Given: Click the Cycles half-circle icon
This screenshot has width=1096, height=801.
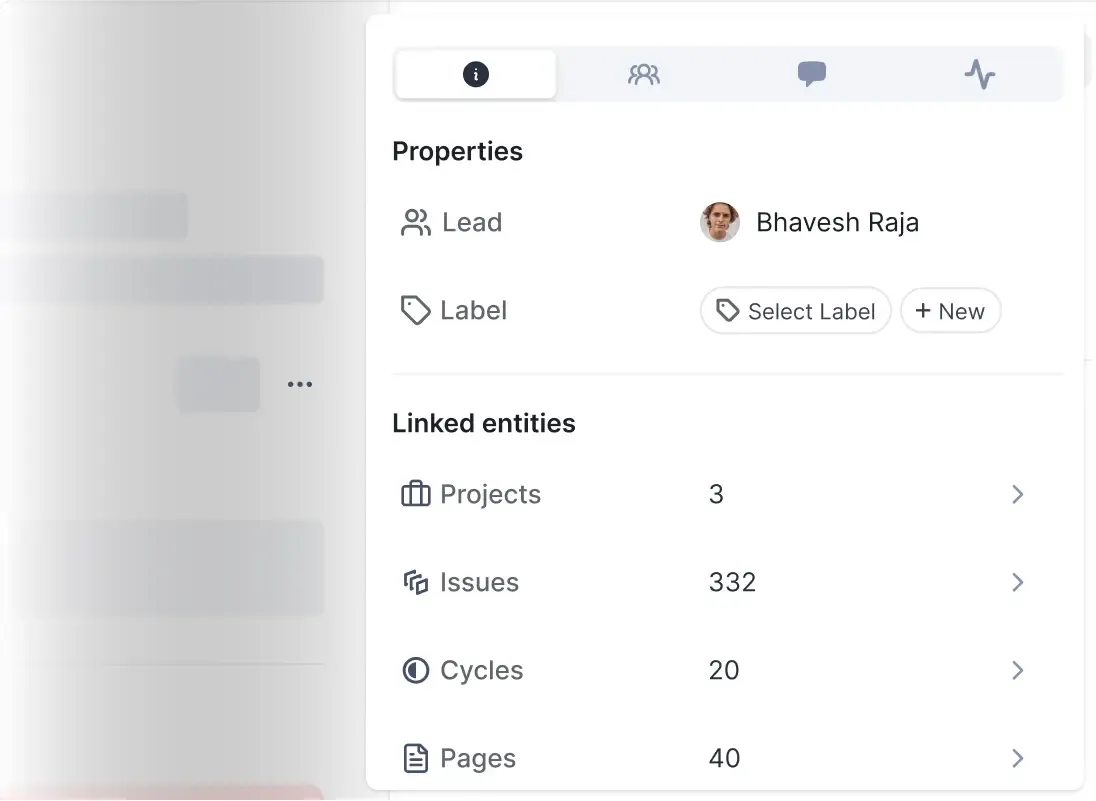Looking at the screenshot, I should tap(415, 670).
